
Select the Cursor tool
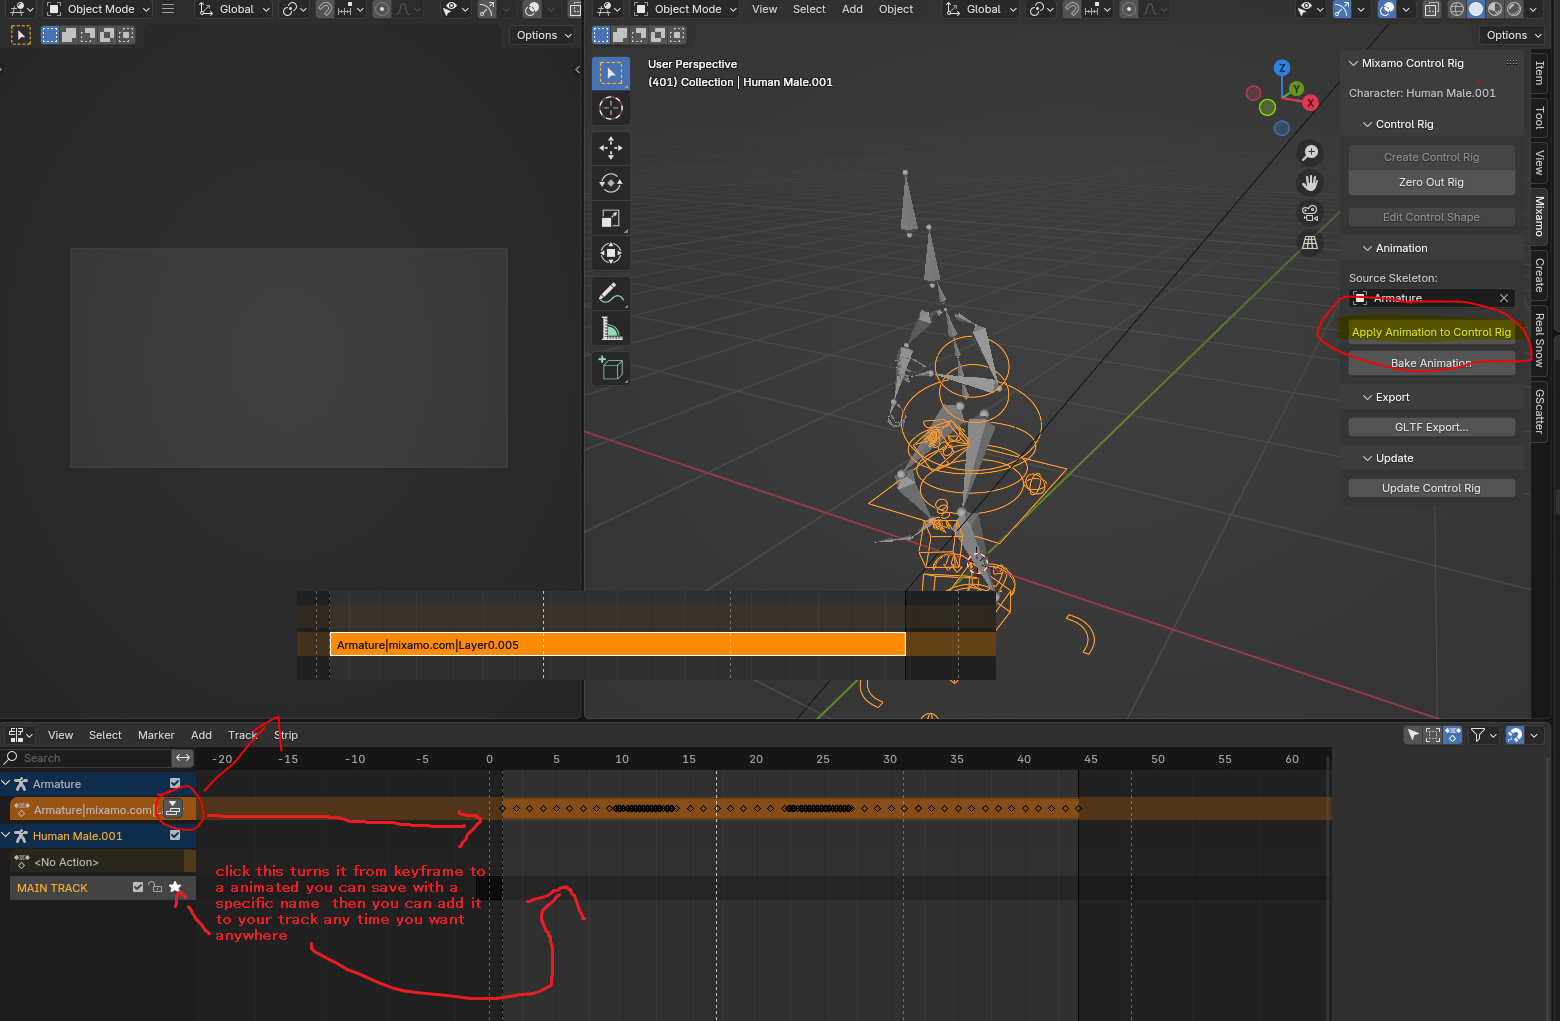(611, 108)
